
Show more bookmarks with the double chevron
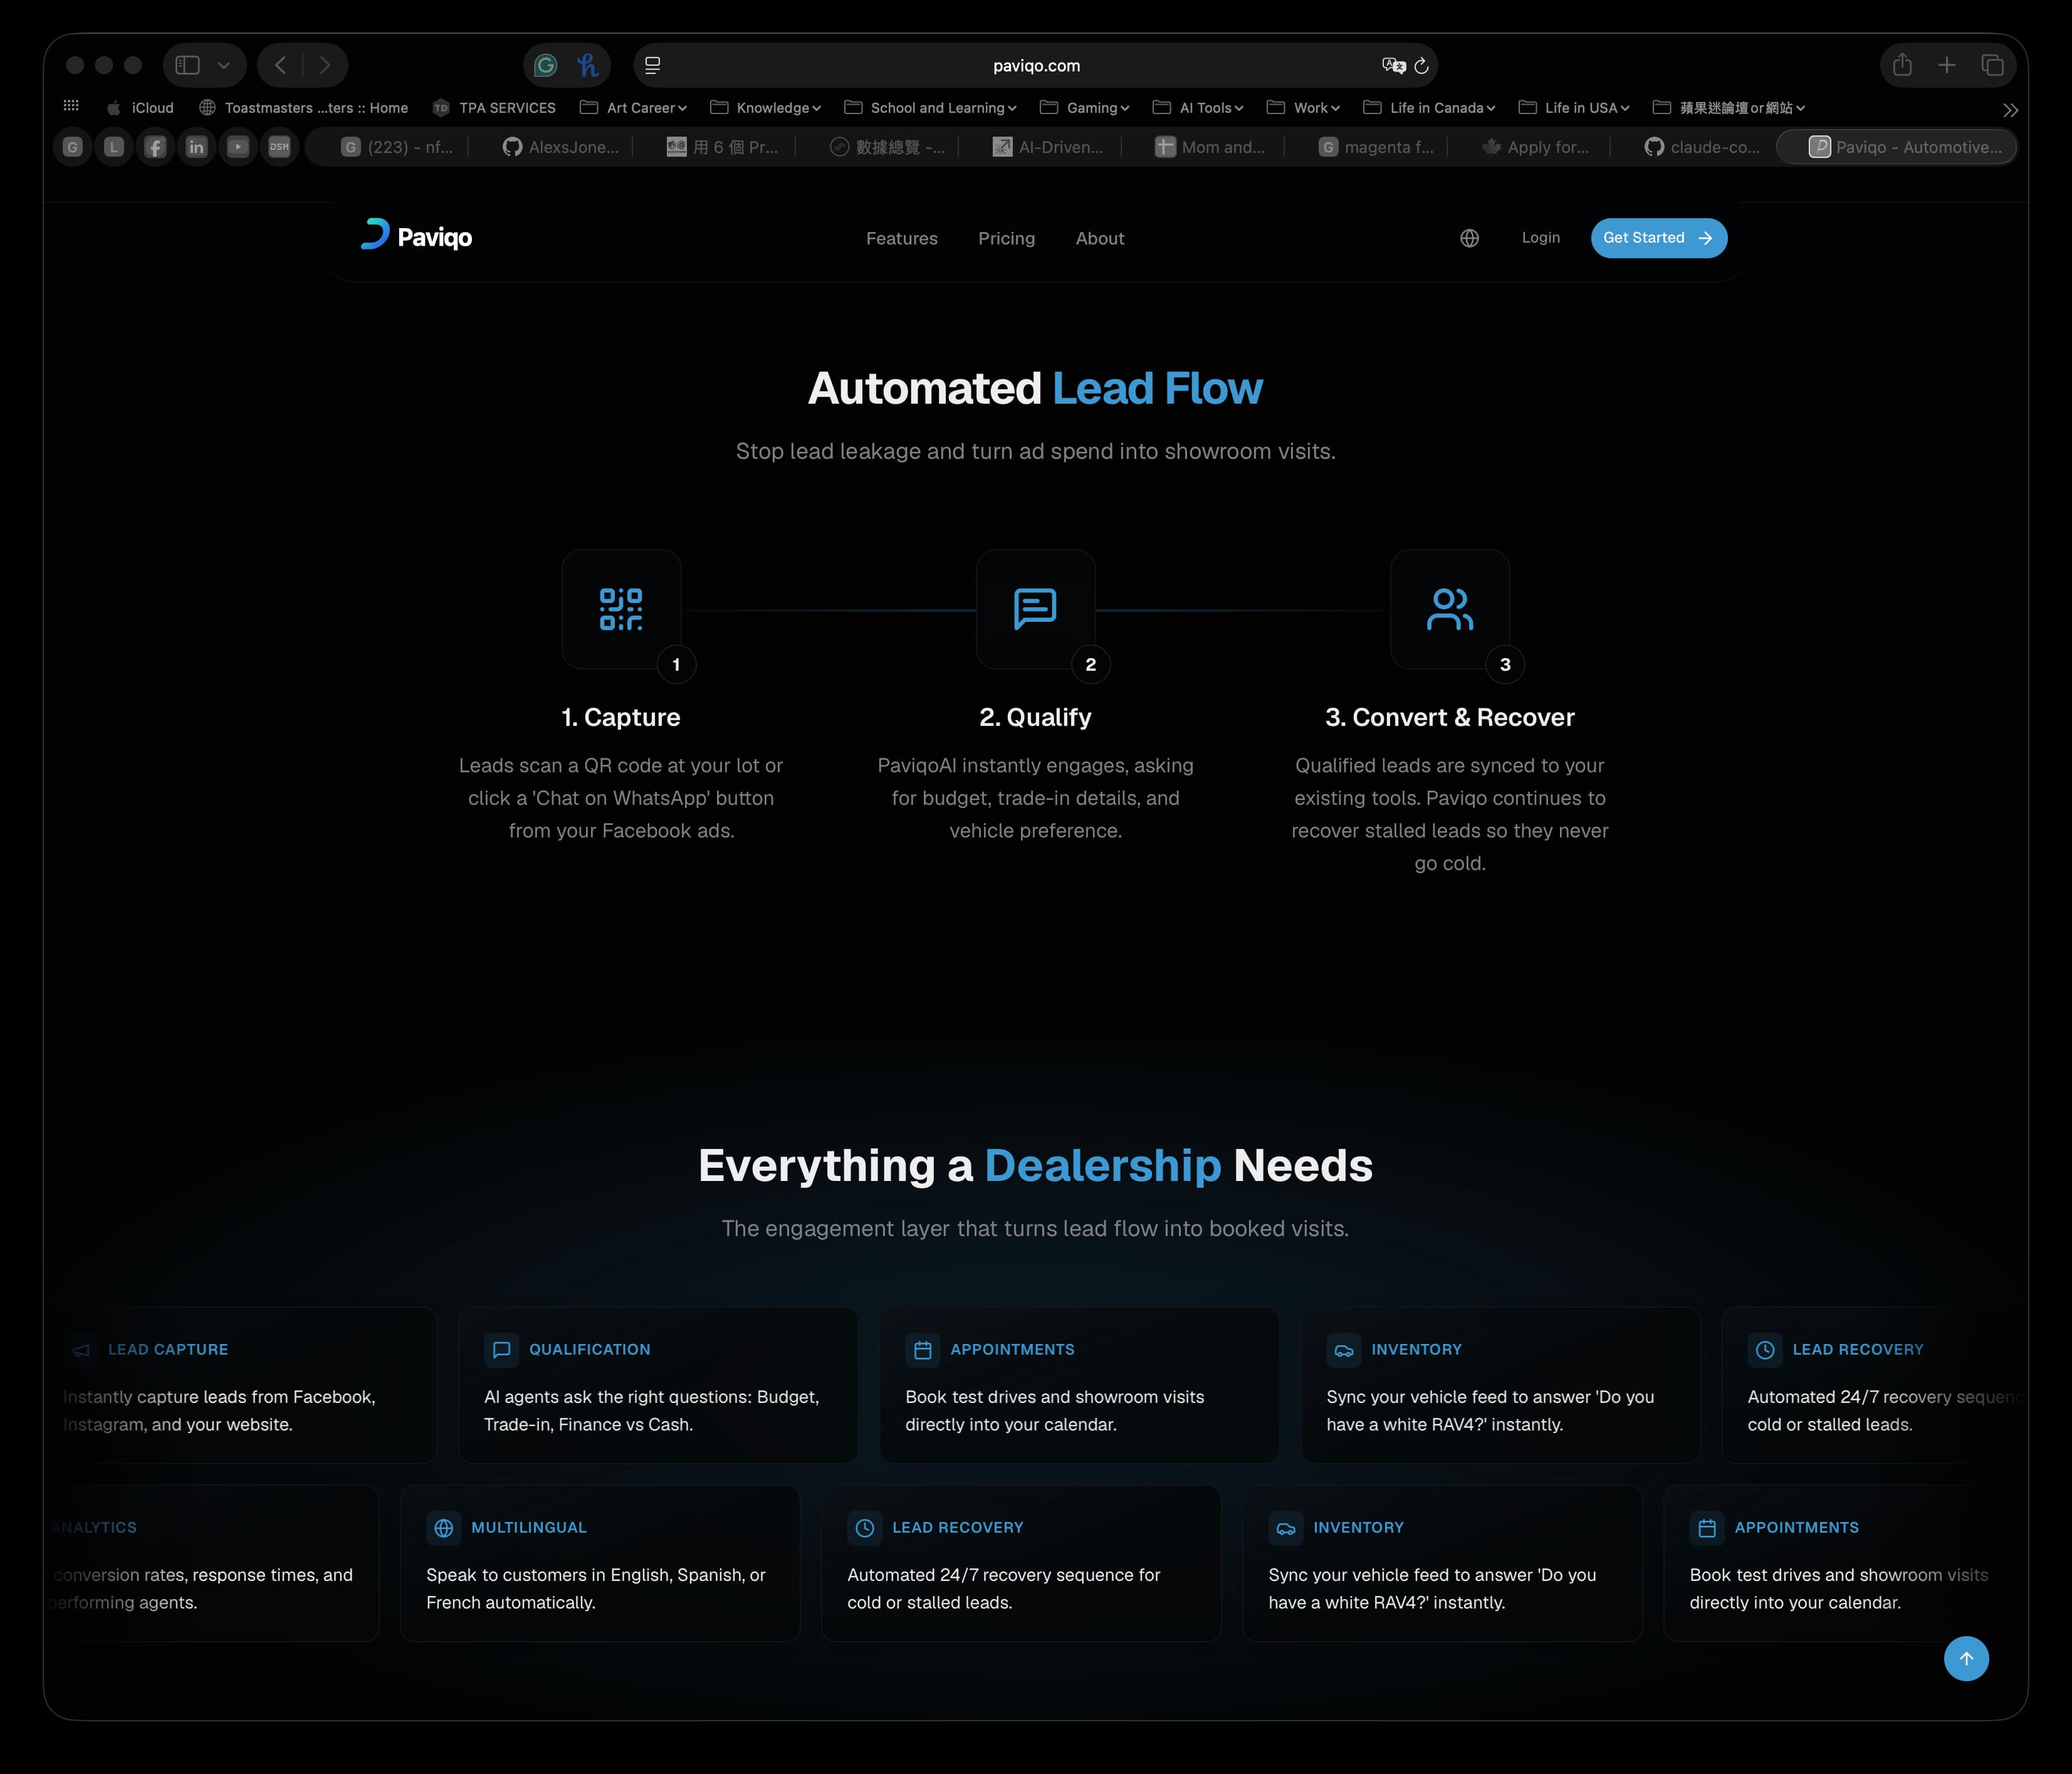(2010, 110)
